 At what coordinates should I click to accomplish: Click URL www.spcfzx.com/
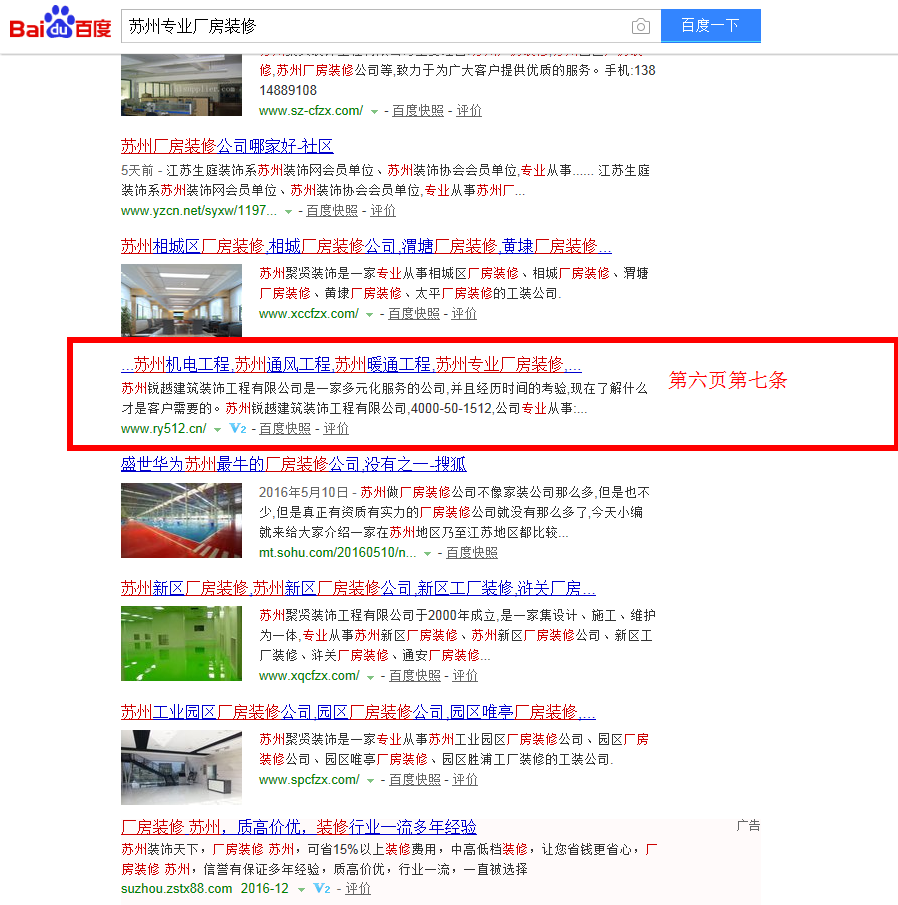point(309,779)
